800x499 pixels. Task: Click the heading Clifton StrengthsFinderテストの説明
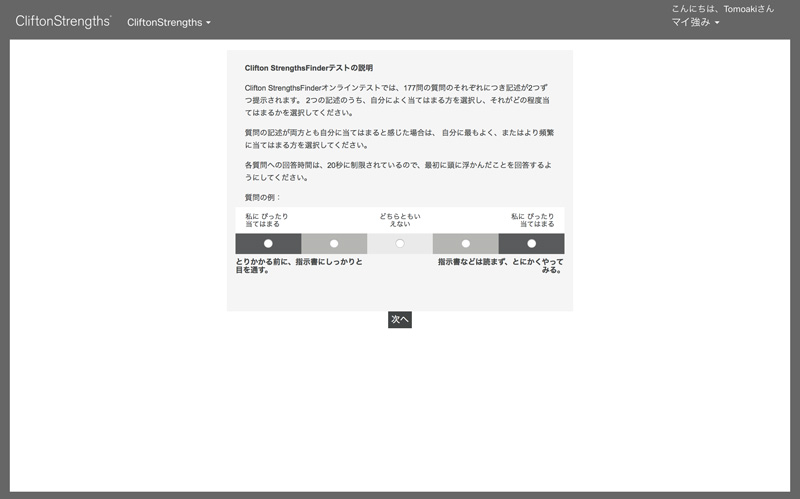click(x=309, y=68)
